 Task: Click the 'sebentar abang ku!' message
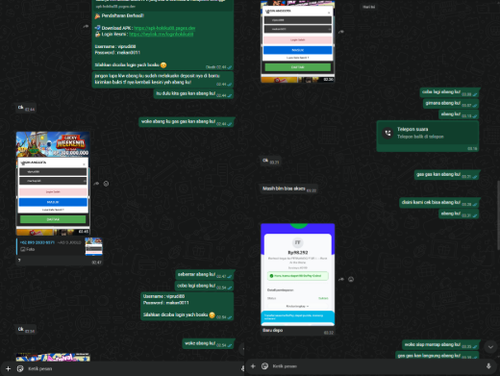point(205,275)
